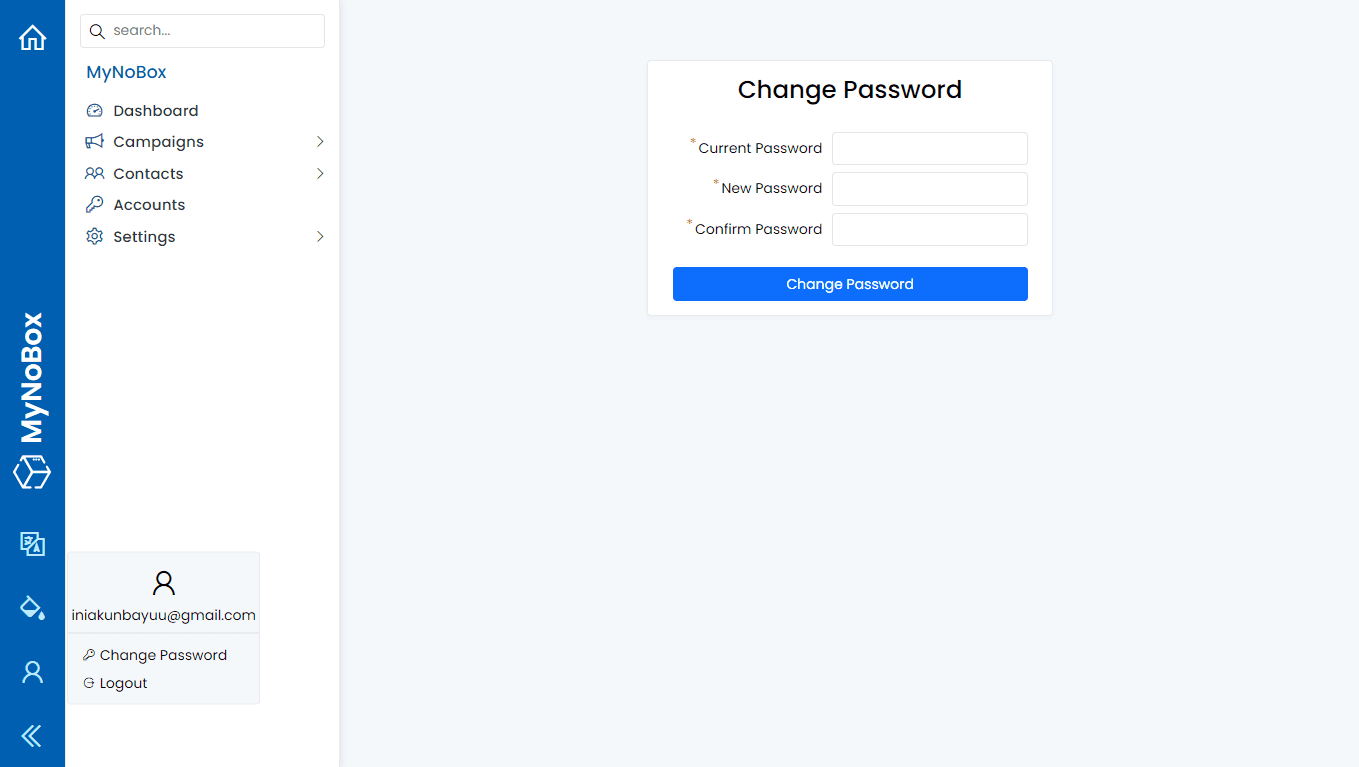Expand the Campaigns menu chevron
The width and height of the screenshot is (1359, 767).
320,141
